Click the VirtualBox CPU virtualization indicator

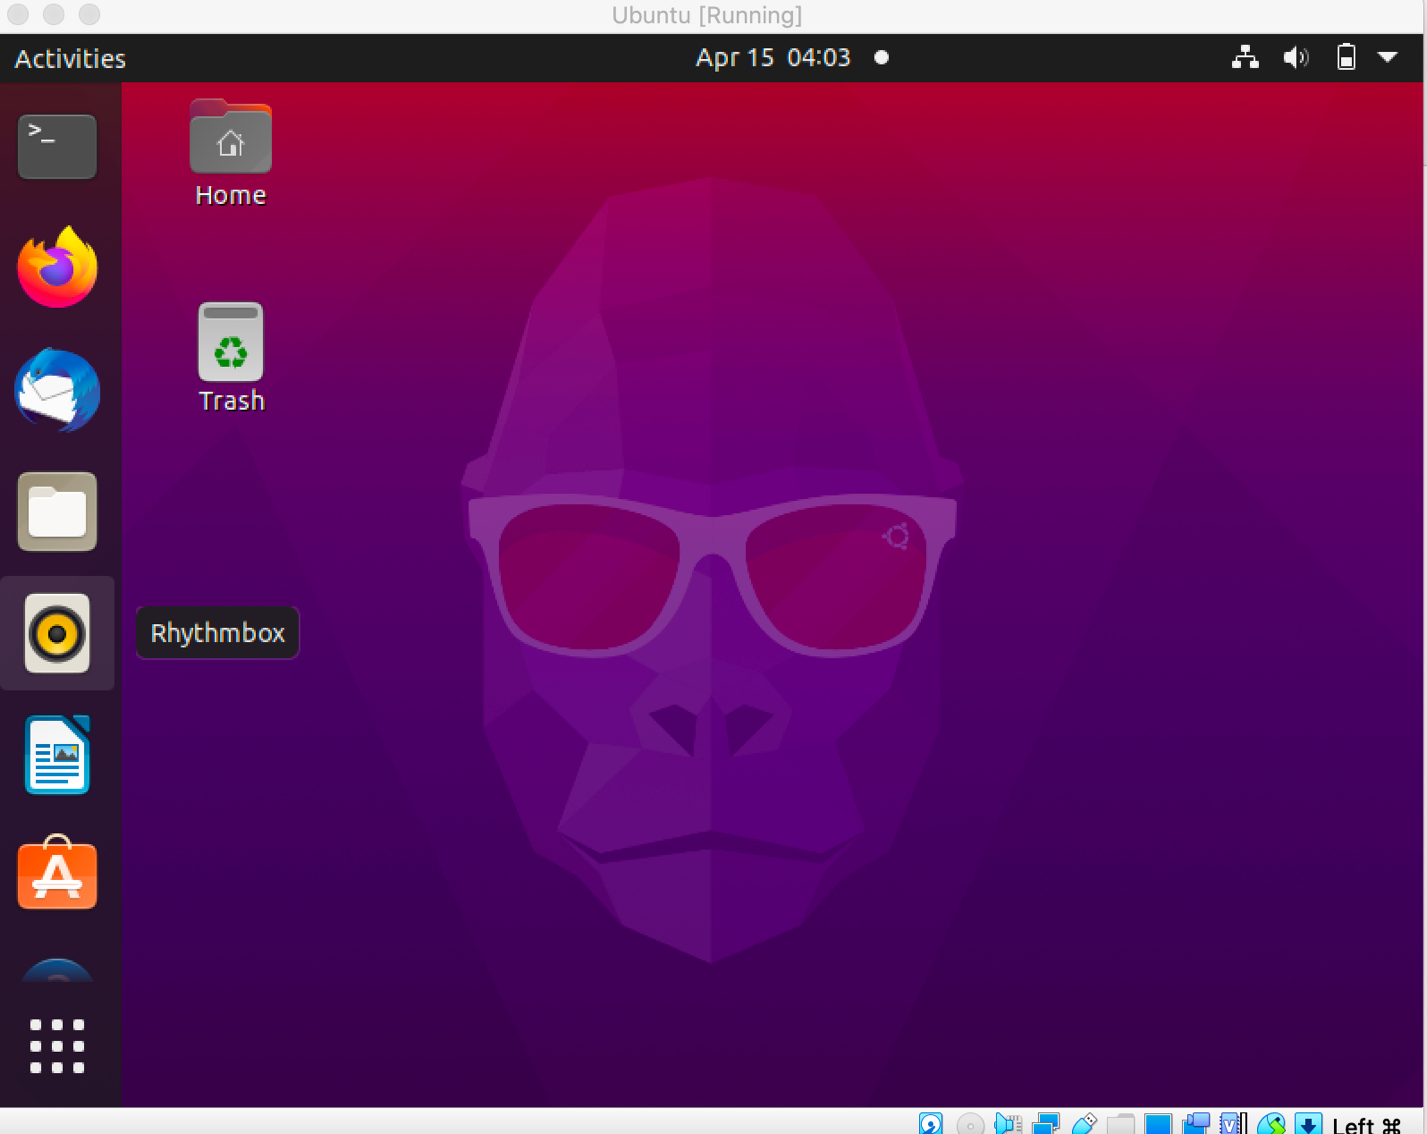(x=1233, y=1124)
